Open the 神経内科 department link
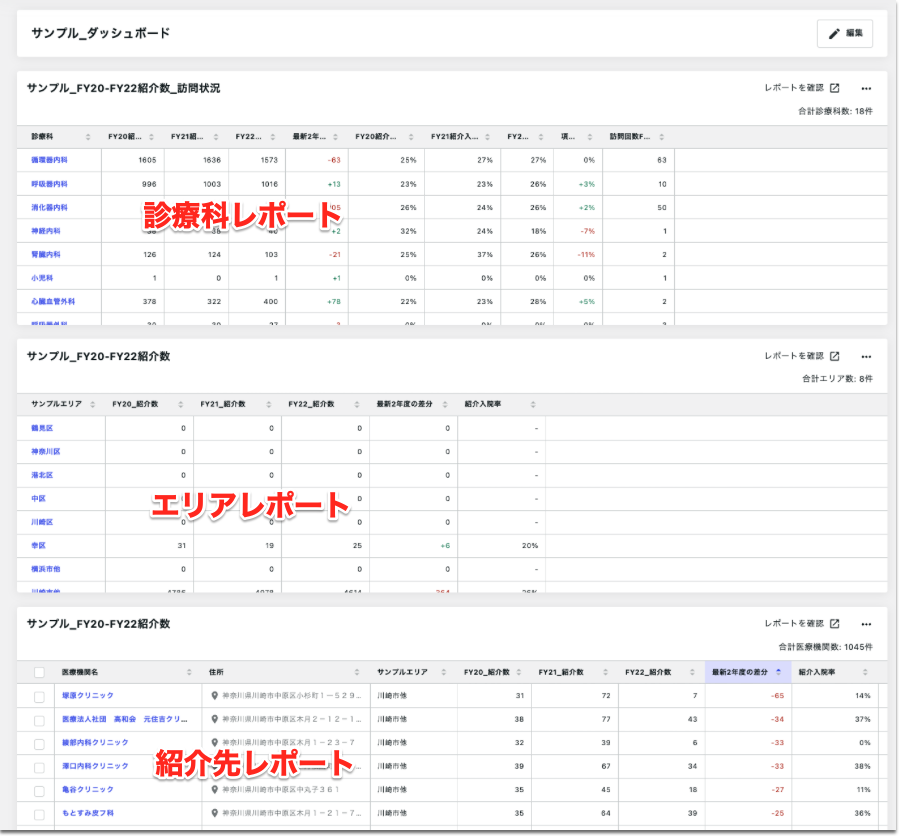Viewport: 900px width, 836px height. [46, 231]
